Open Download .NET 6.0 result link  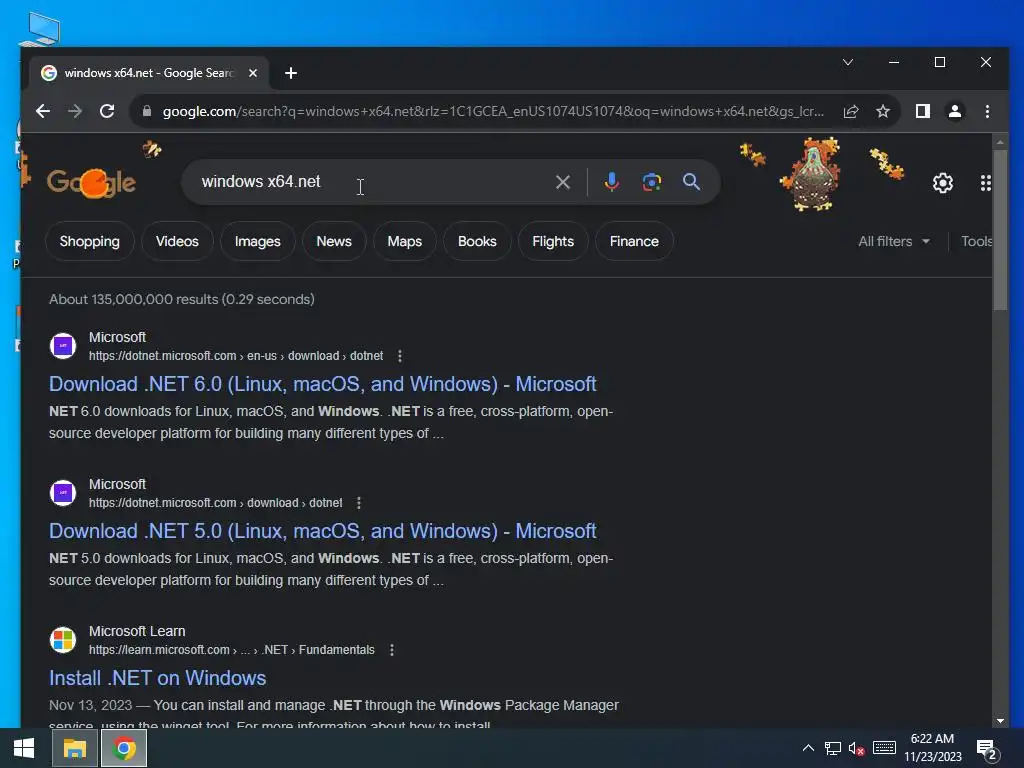point(323,384)
